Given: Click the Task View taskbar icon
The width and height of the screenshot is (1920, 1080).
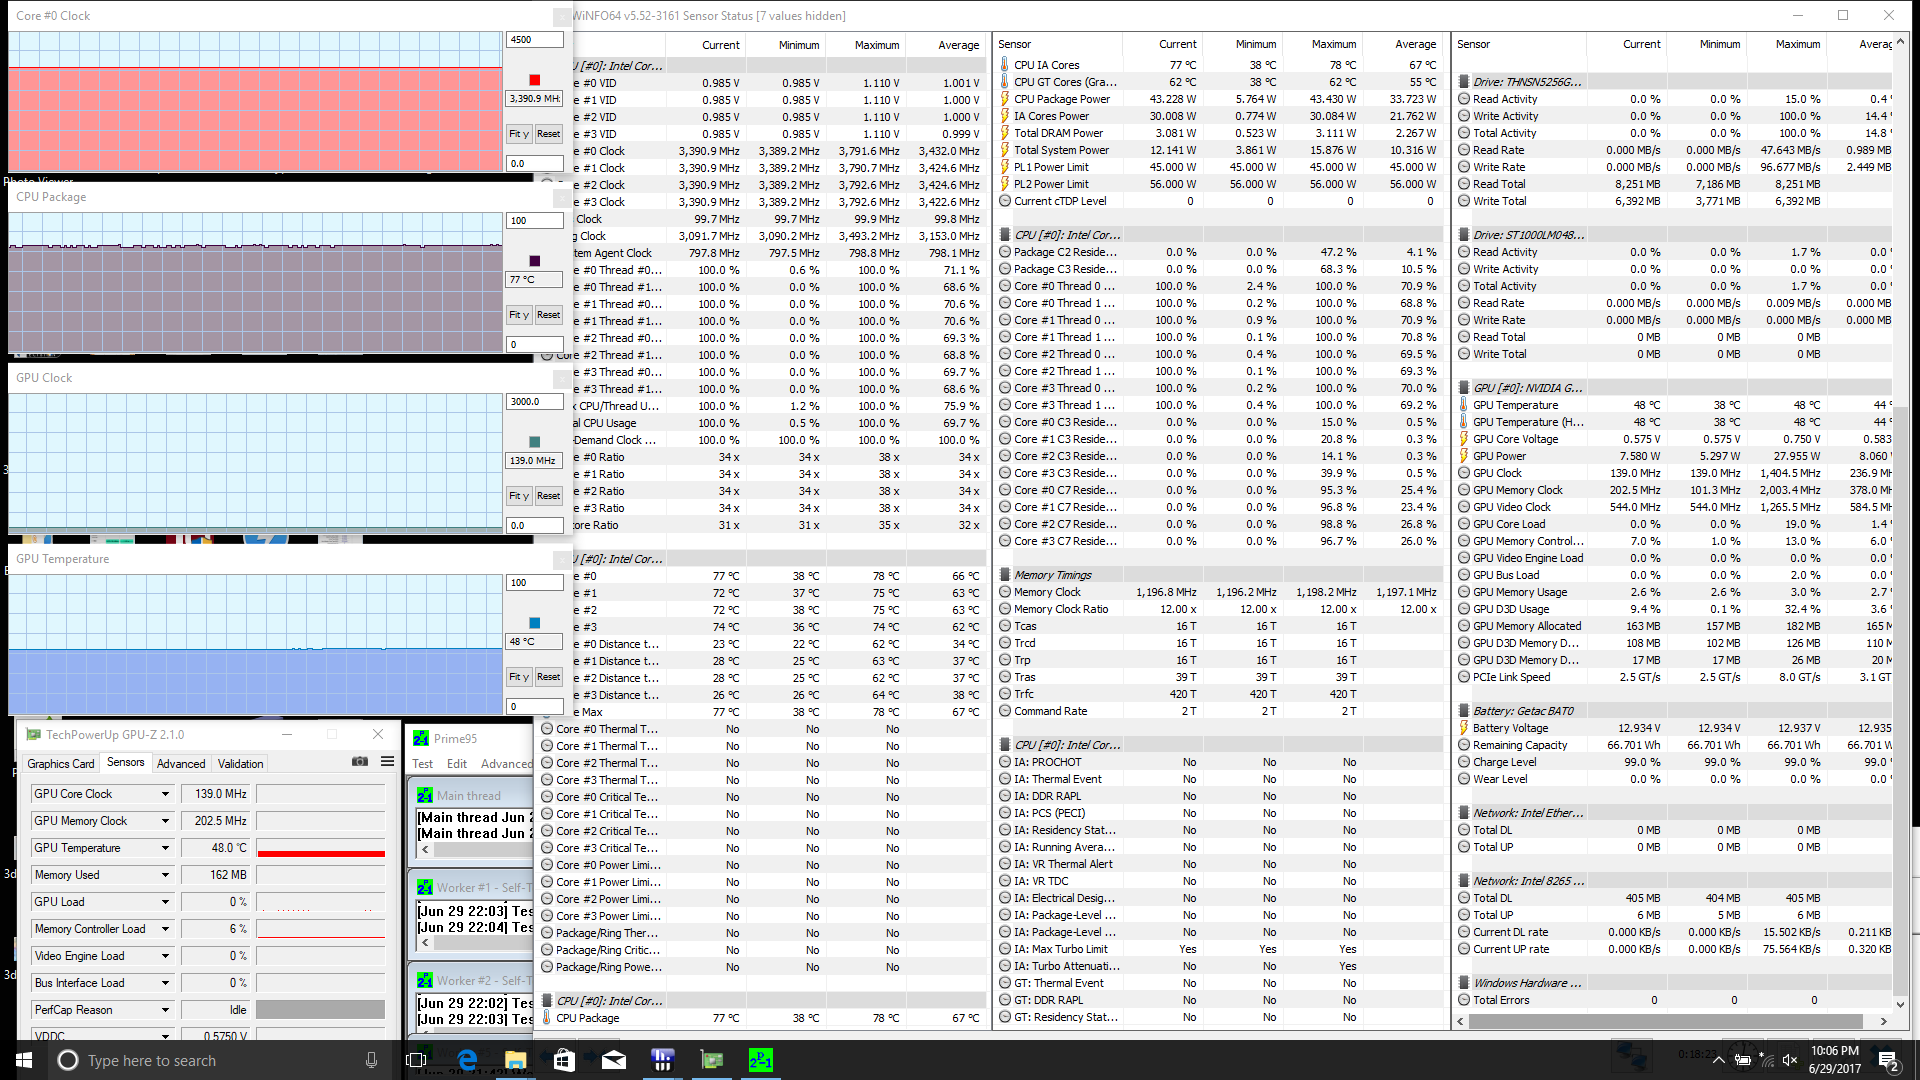Looking at the screenshot, I should tap(417, 1060).
